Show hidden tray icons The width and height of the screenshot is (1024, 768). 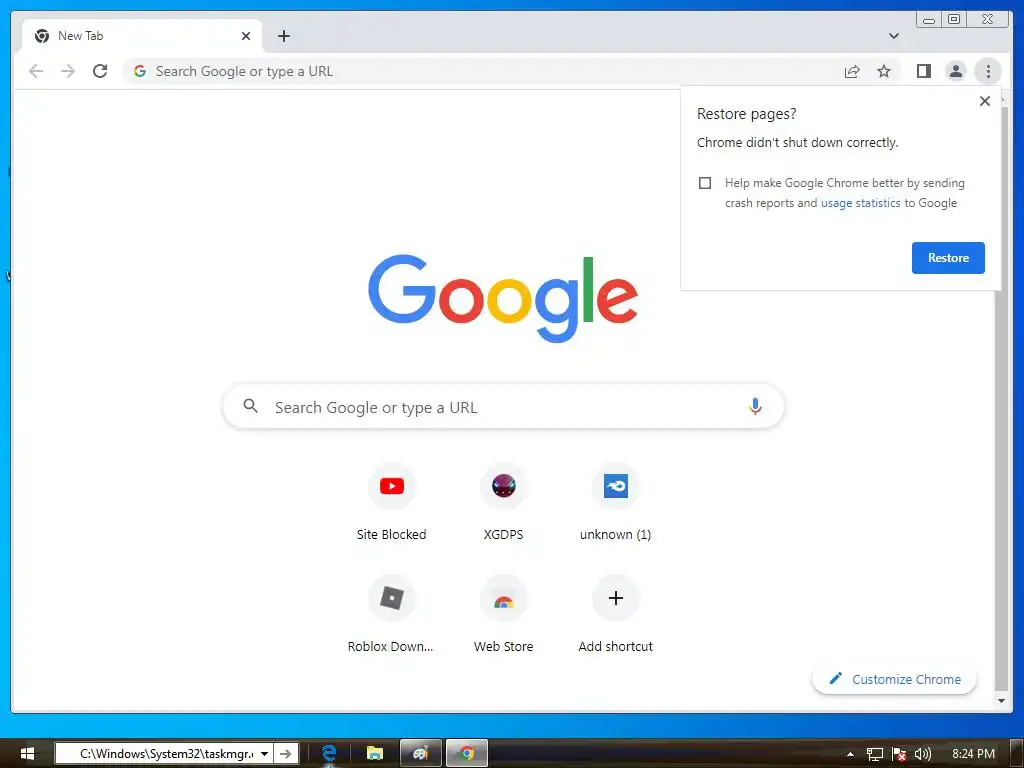850,754
